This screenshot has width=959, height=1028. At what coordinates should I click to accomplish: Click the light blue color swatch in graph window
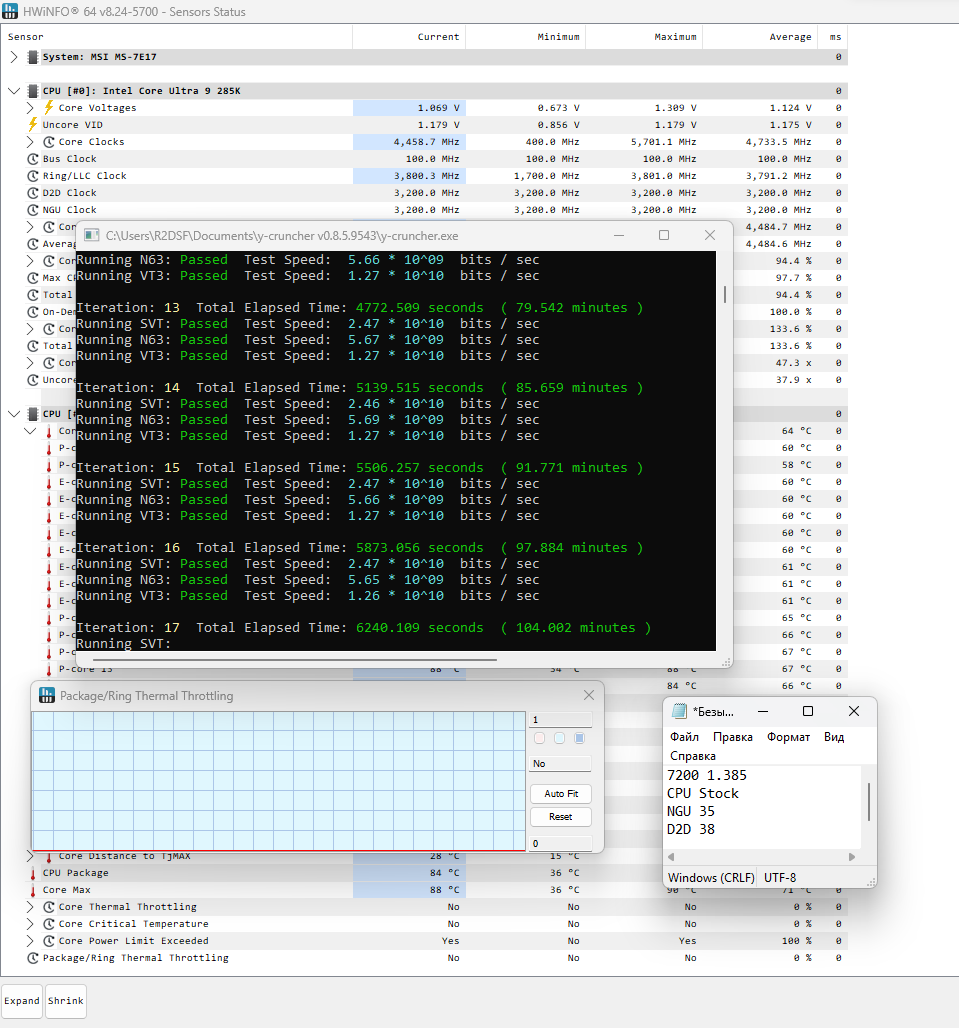click(x=559, y=738)
